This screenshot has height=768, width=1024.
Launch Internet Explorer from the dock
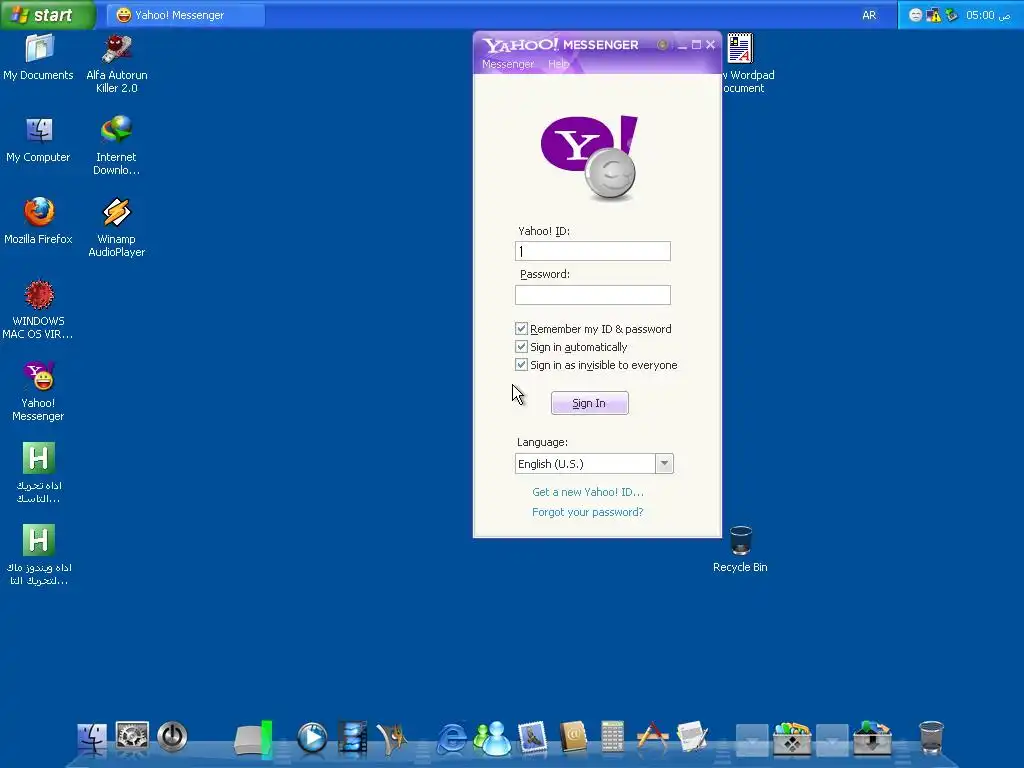point(452,739)
